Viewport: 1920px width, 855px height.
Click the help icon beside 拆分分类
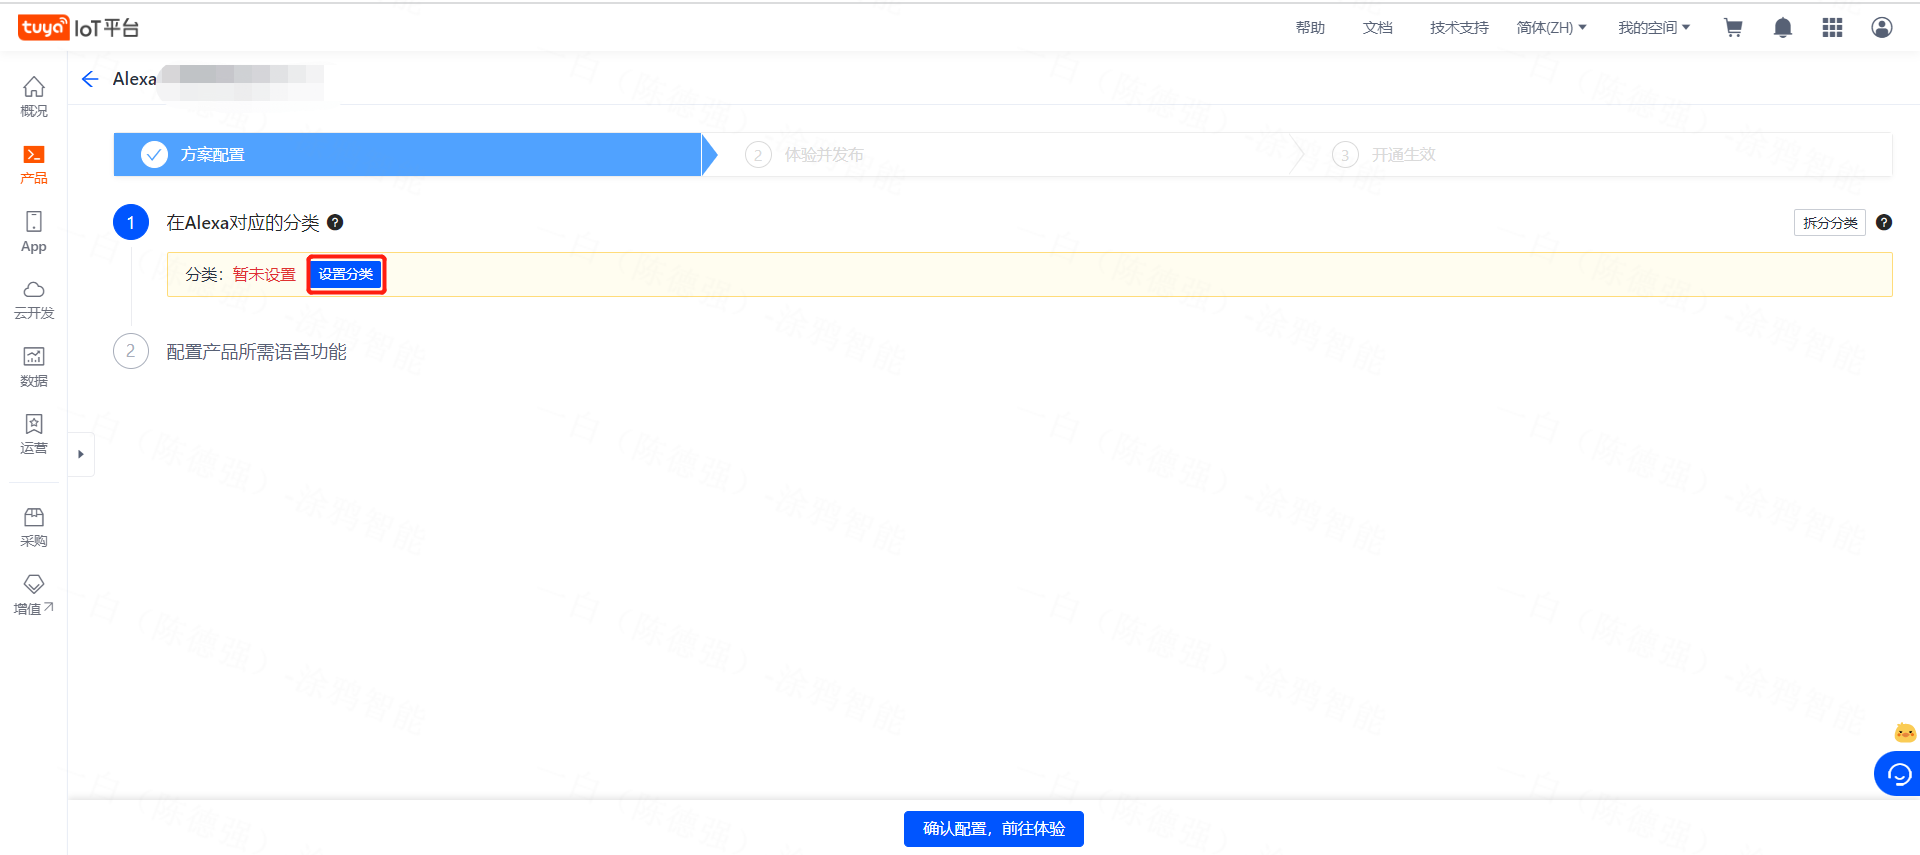click(x=1884, y=222)
